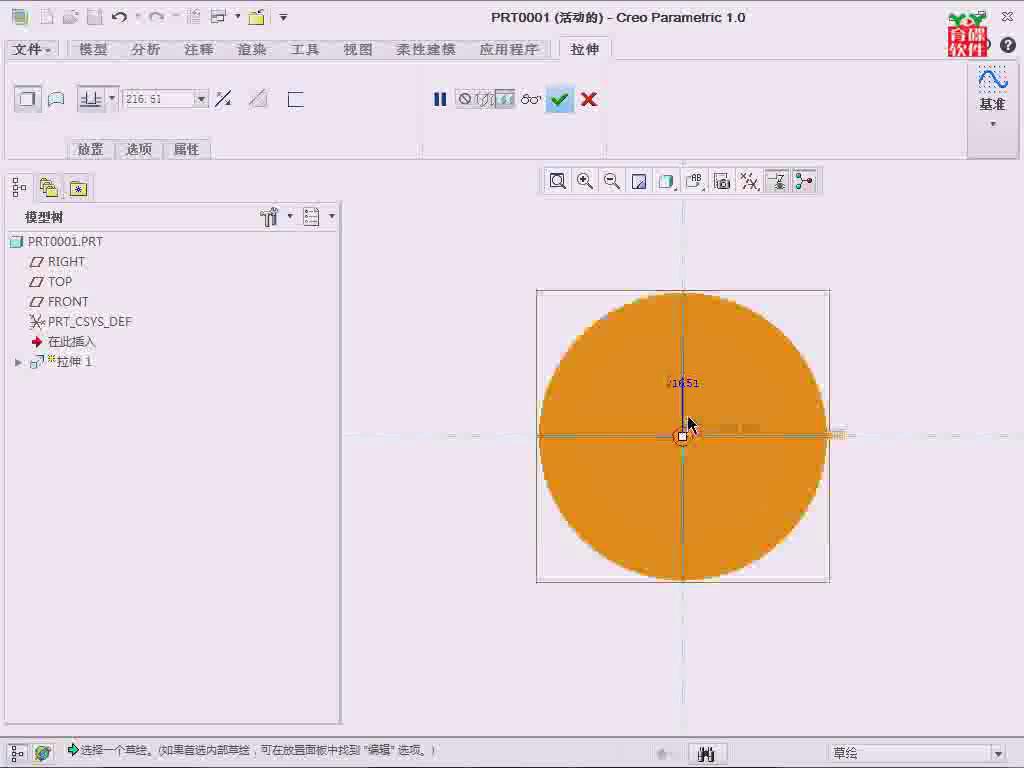This screenshot has width=1024, height=768.
Task: Select PRT_CSYS_DEF coordinate system
Action: (x=81, y=322)
